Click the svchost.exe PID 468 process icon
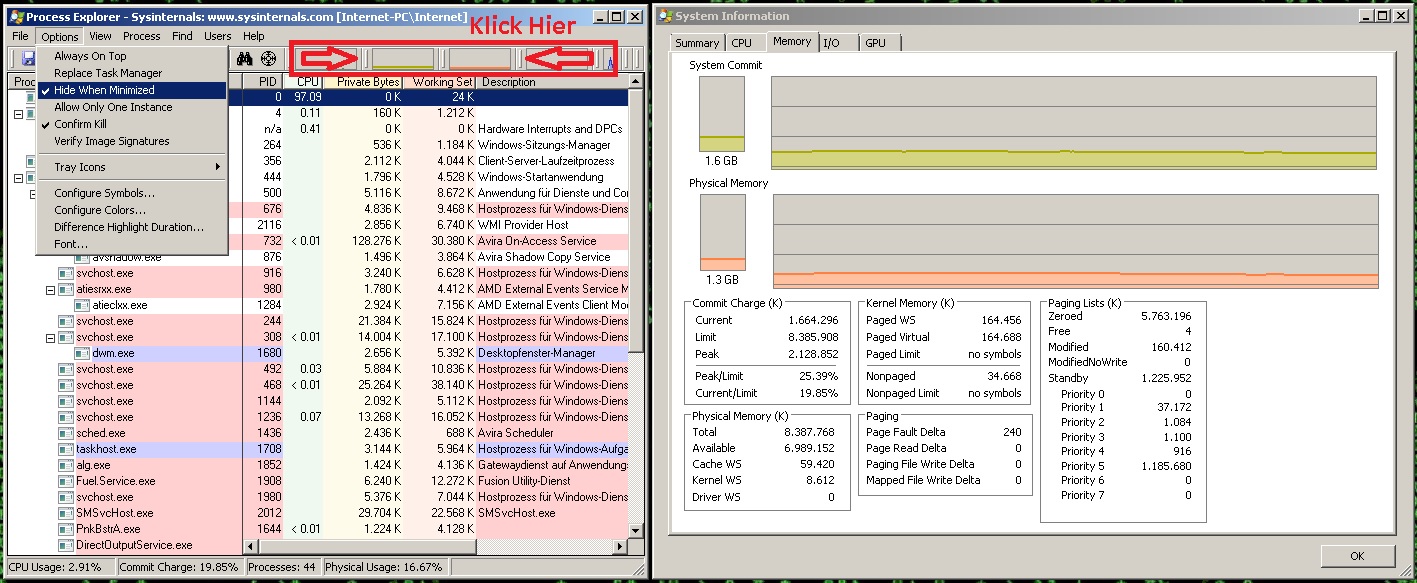This screenshot has height=583, width=1417. [66, 385]
